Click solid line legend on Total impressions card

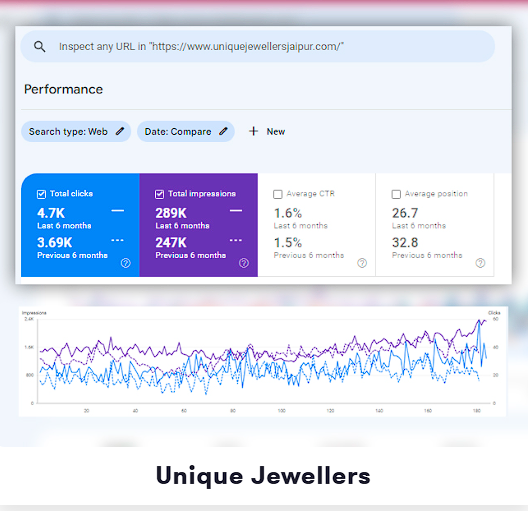coord(236,211)
